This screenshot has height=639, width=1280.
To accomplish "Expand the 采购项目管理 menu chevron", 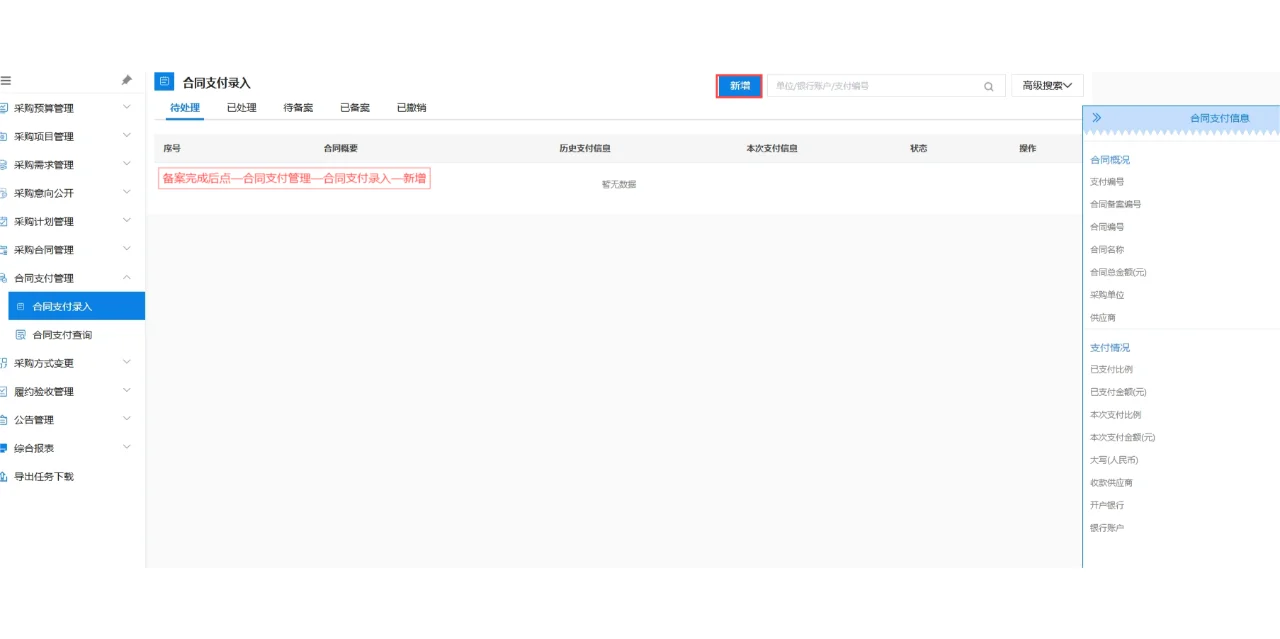I will (127, 135).
